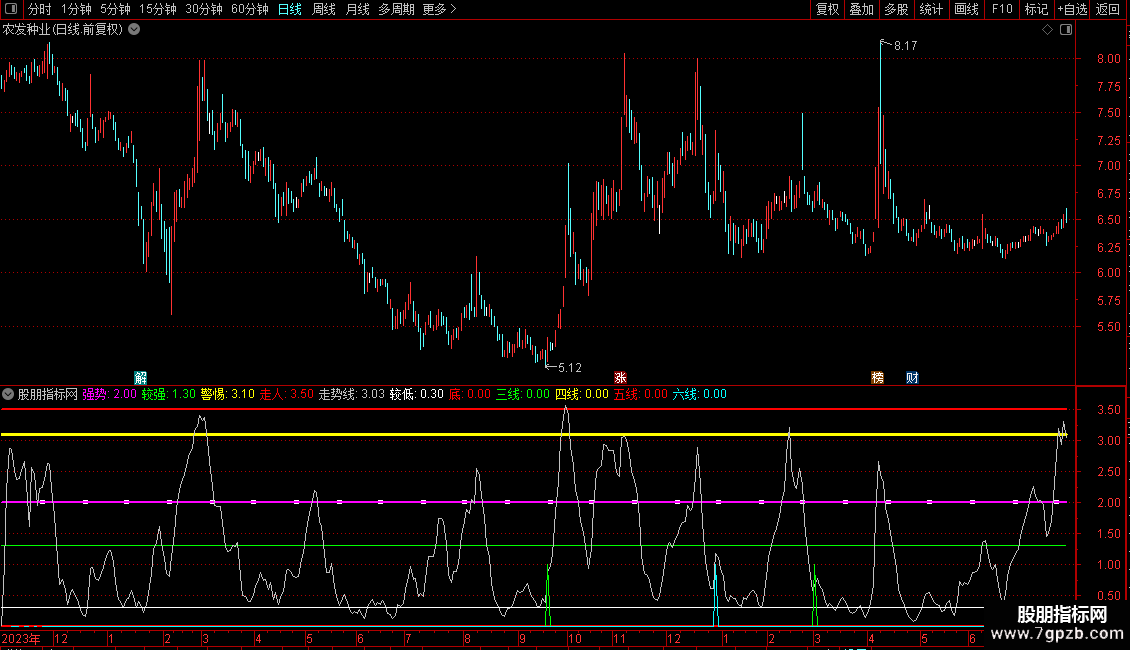Toggle the side panel icon at top-right of chart
This screenshot has width=1130, height=650.
[x=1065, y=30]
